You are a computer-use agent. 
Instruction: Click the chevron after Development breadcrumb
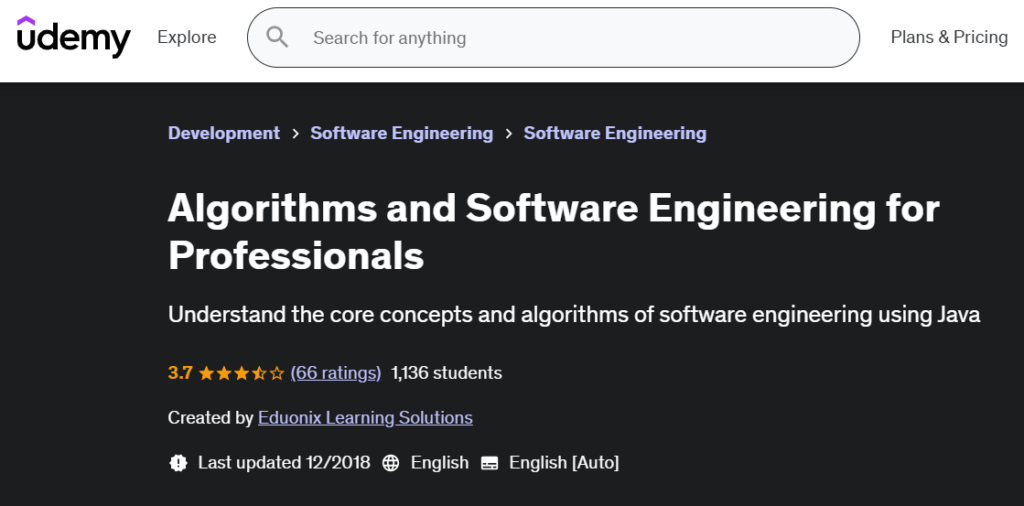(x=295, y=134)
